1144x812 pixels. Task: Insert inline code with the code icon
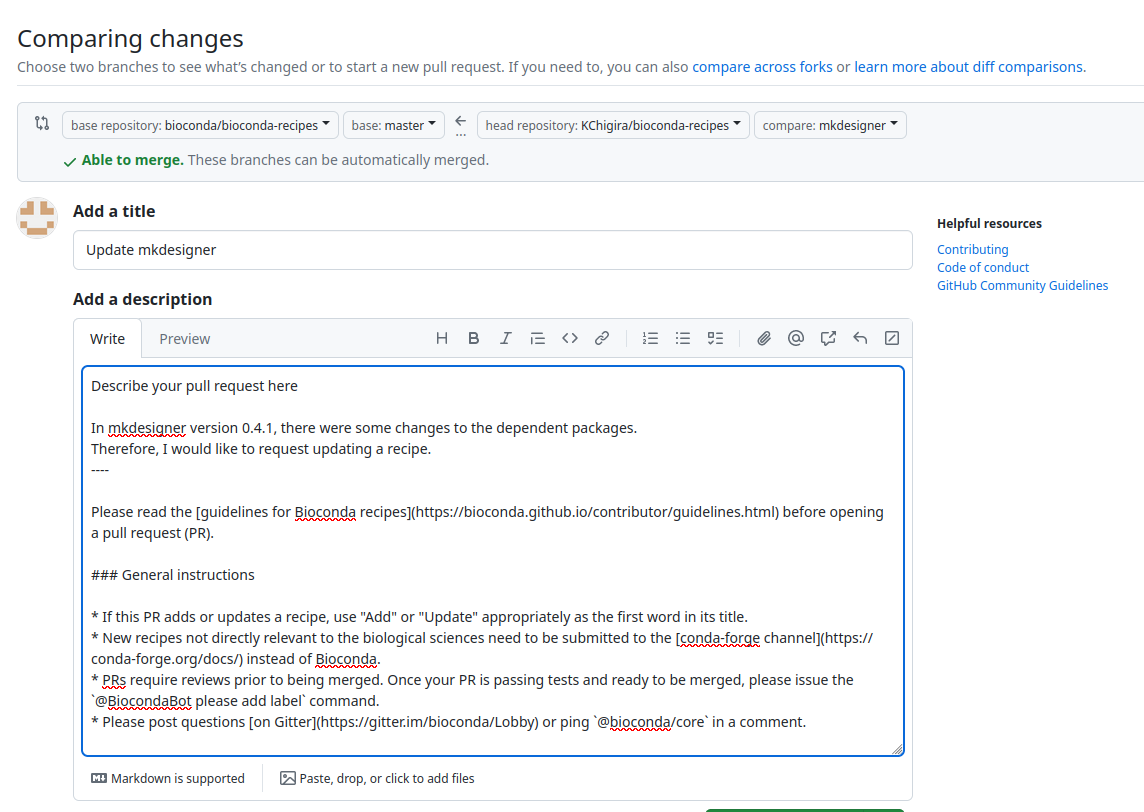tap(569, 338)
